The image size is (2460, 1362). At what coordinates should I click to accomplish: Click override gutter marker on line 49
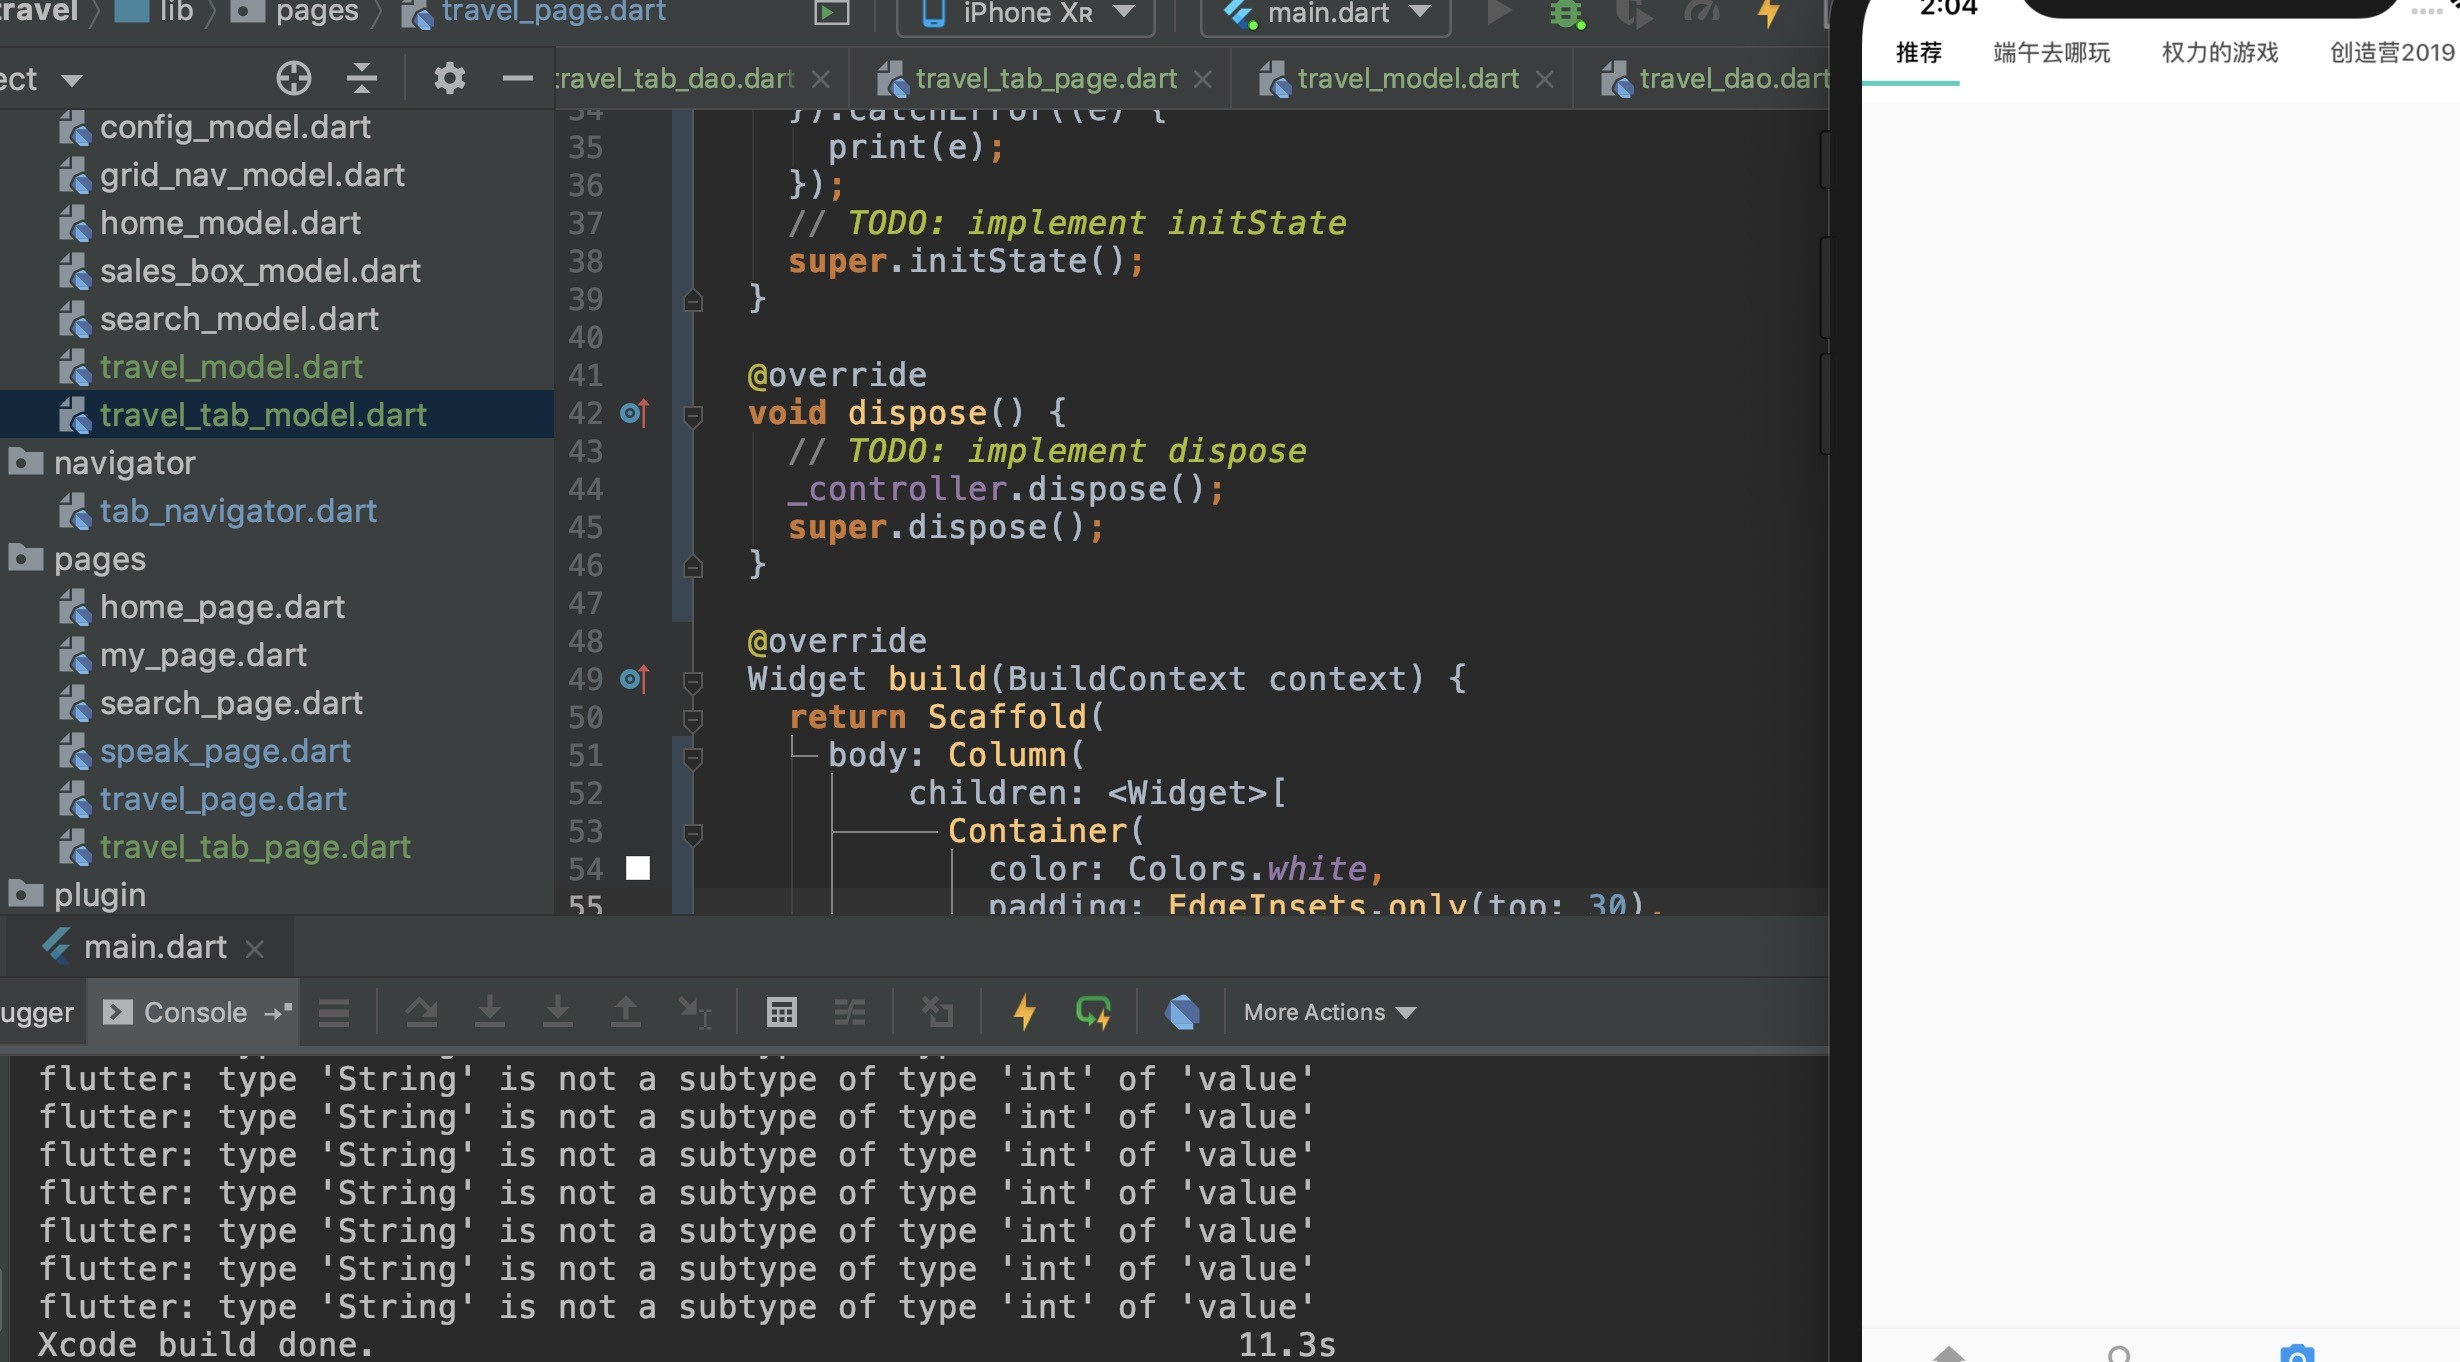pyautogui.click(x=634, y=679)
